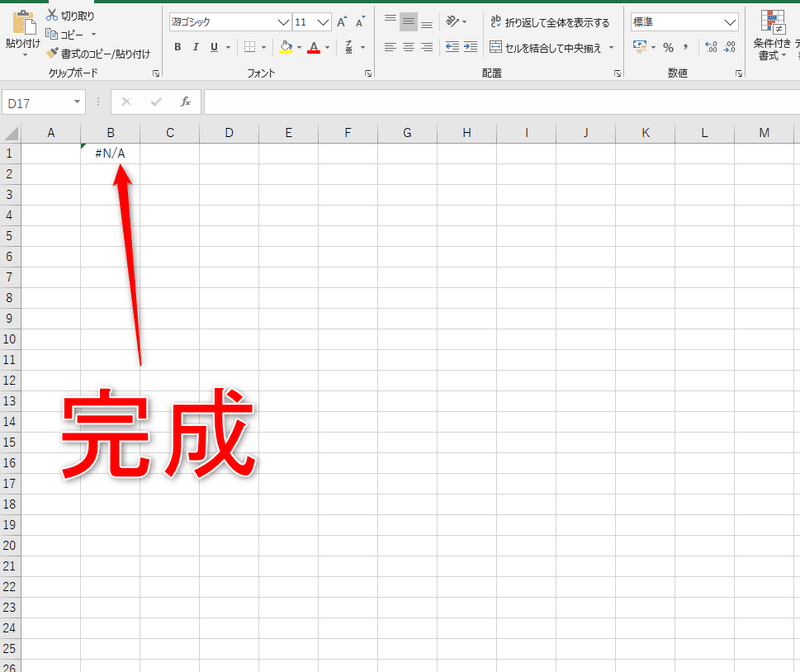Image resolution: width=800 pixels, height=672 pixels.
Task: Apply comma style number format
Action: click(x=686, y=47)
